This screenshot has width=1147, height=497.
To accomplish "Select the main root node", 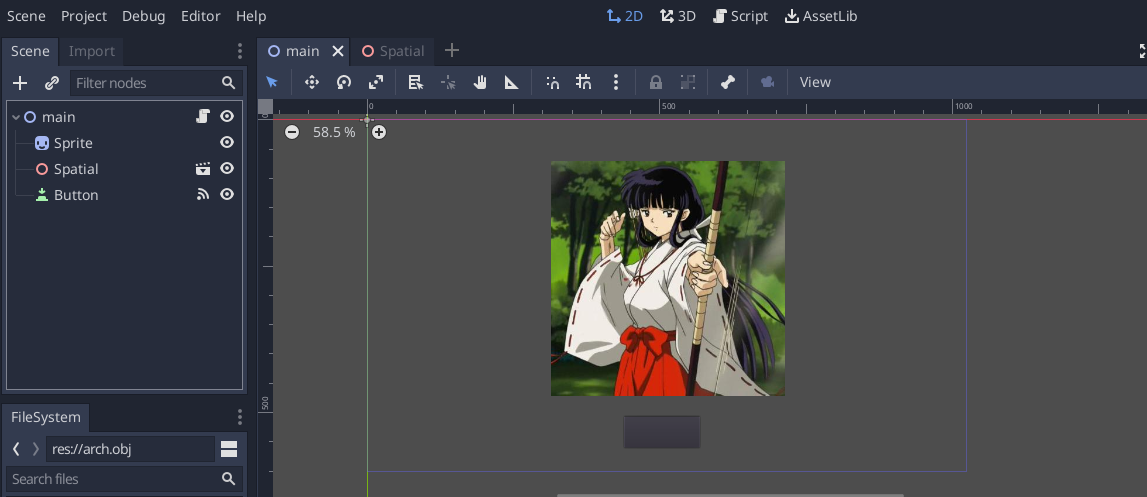I will point(59,117).
